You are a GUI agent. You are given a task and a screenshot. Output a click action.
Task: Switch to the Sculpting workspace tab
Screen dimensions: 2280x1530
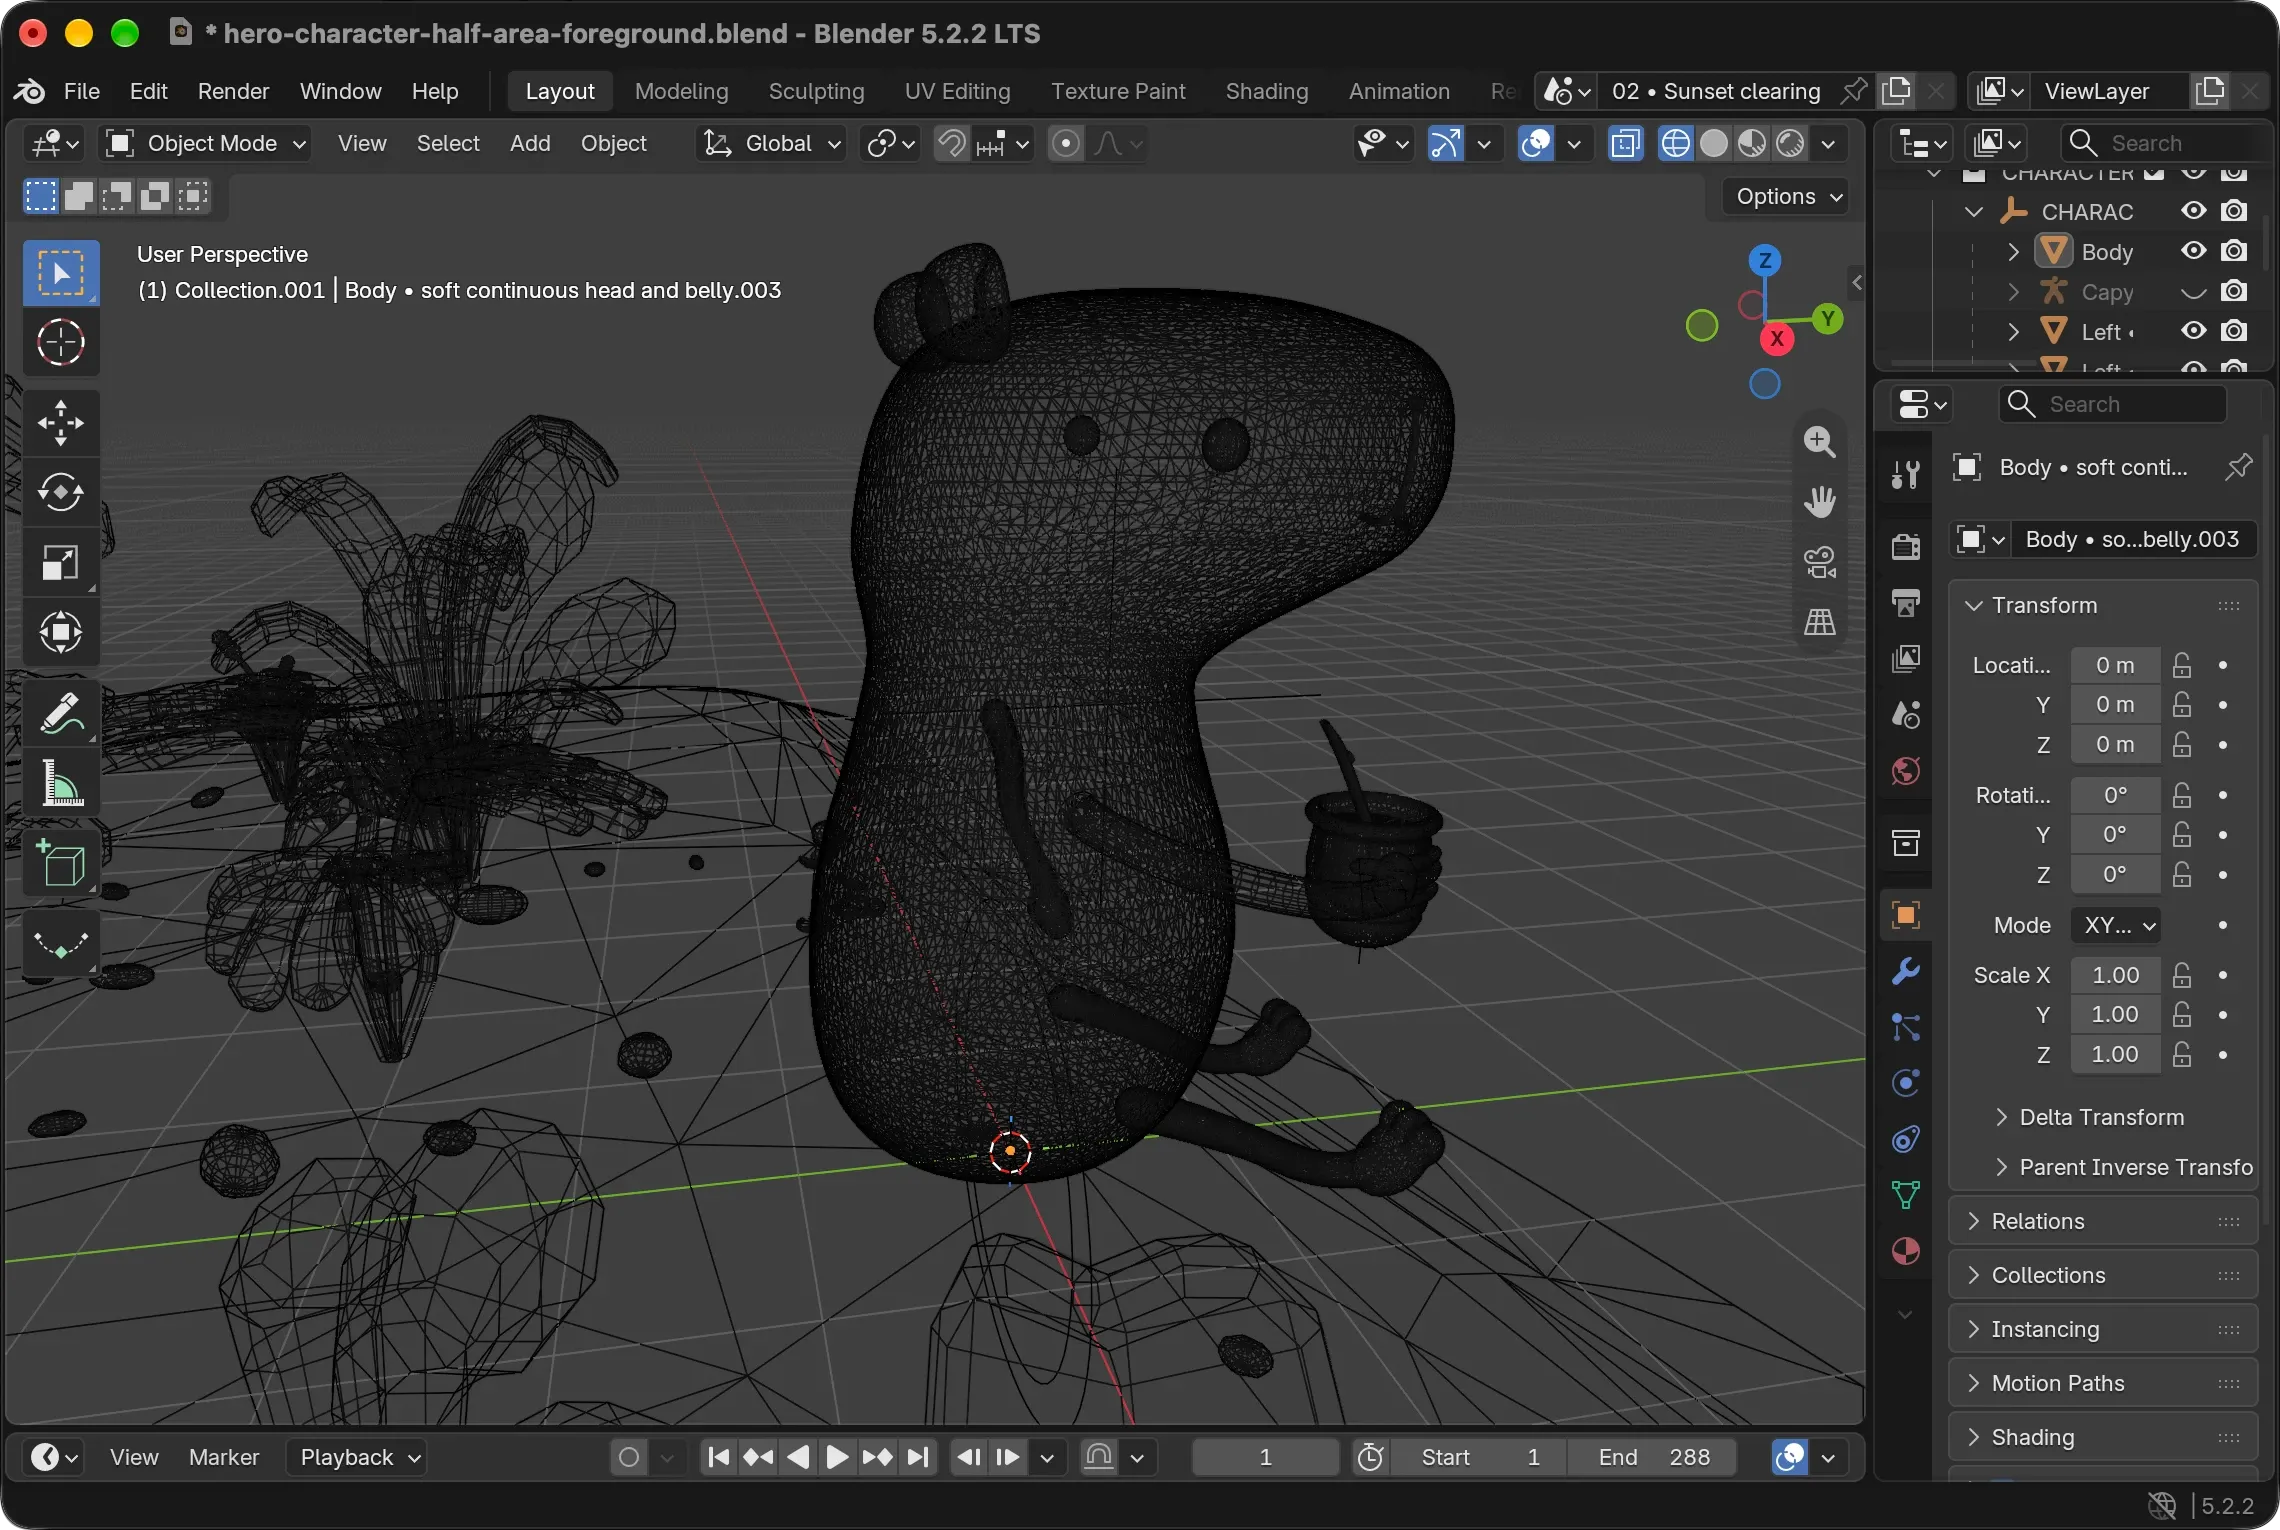click(816, 91)
